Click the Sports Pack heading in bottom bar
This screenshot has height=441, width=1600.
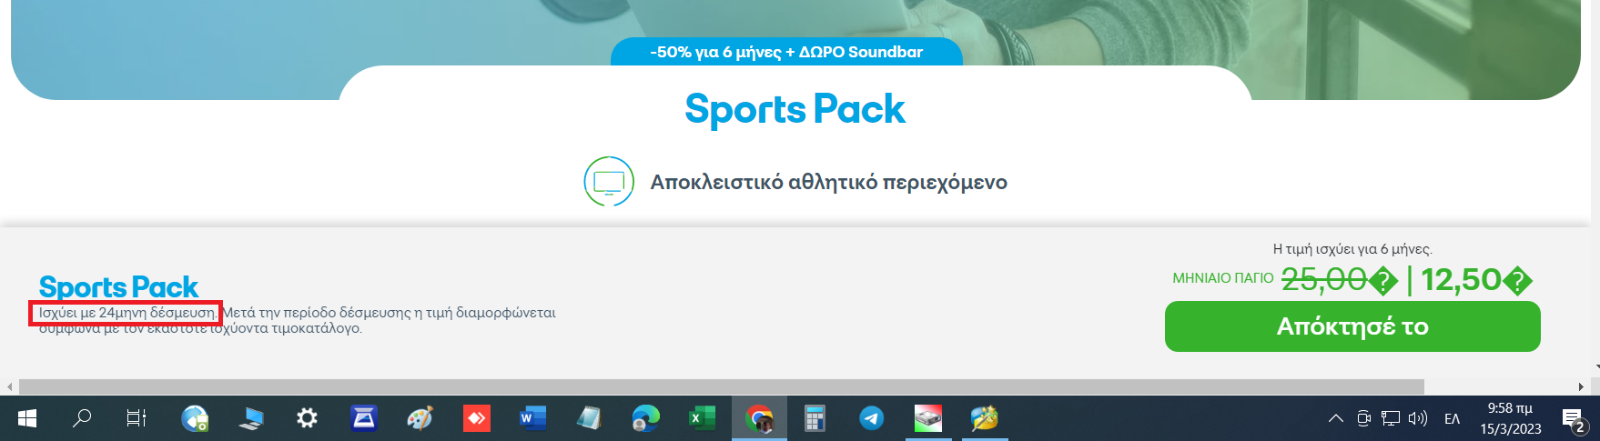pyautogui.click(x=118, y=287)
